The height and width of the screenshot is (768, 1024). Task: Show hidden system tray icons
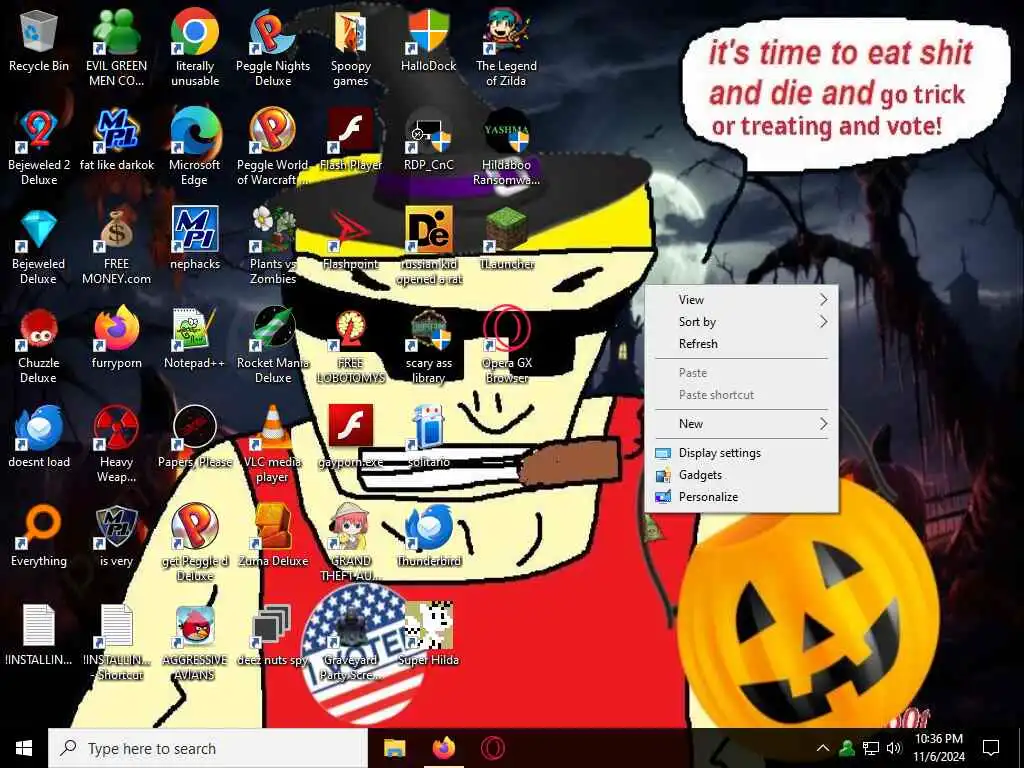pos(823,748)
